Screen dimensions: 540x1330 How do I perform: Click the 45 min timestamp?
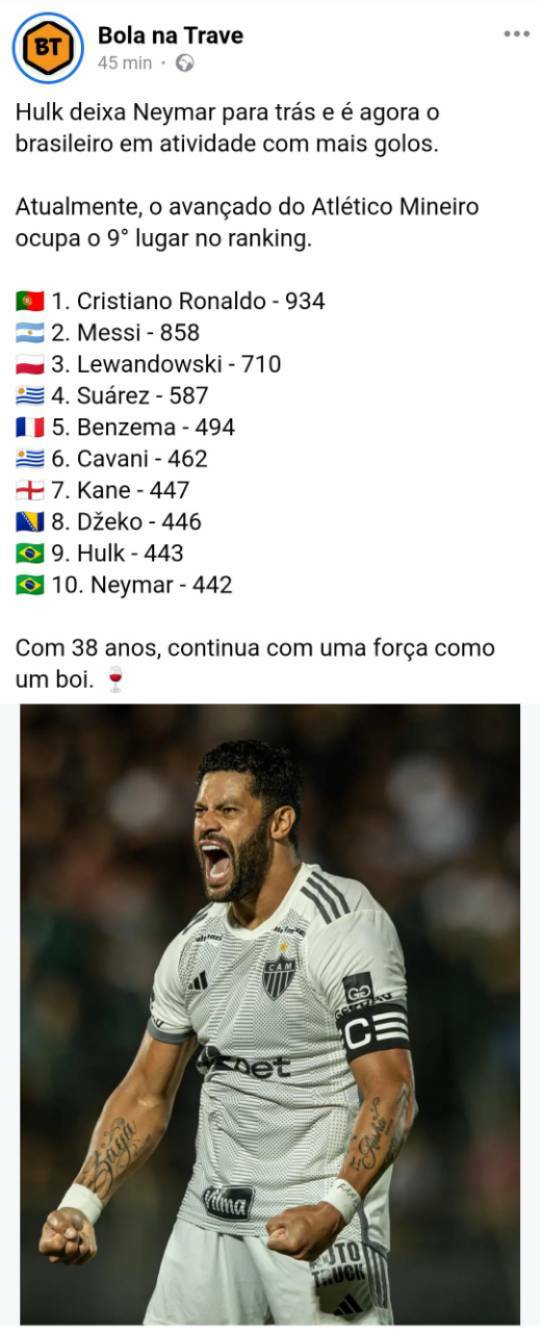(125, 63)
